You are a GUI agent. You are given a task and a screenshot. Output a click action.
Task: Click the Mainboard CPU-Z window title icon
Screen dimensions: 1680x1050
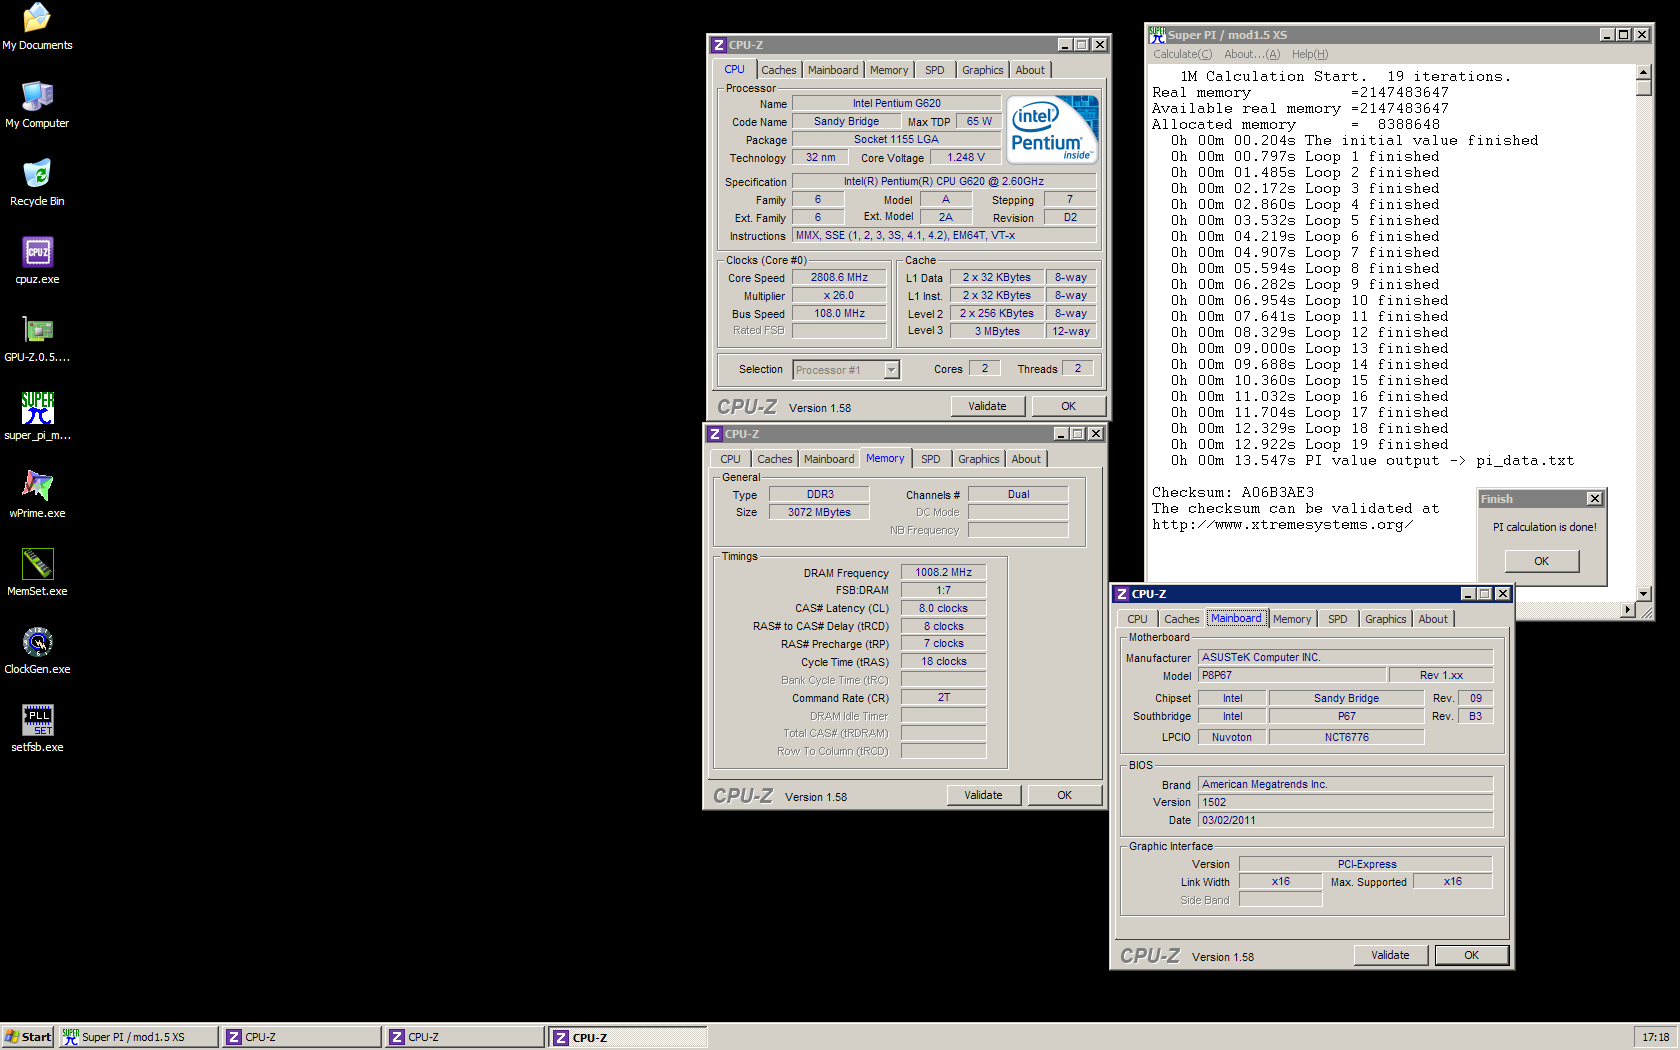(1122, 594)
